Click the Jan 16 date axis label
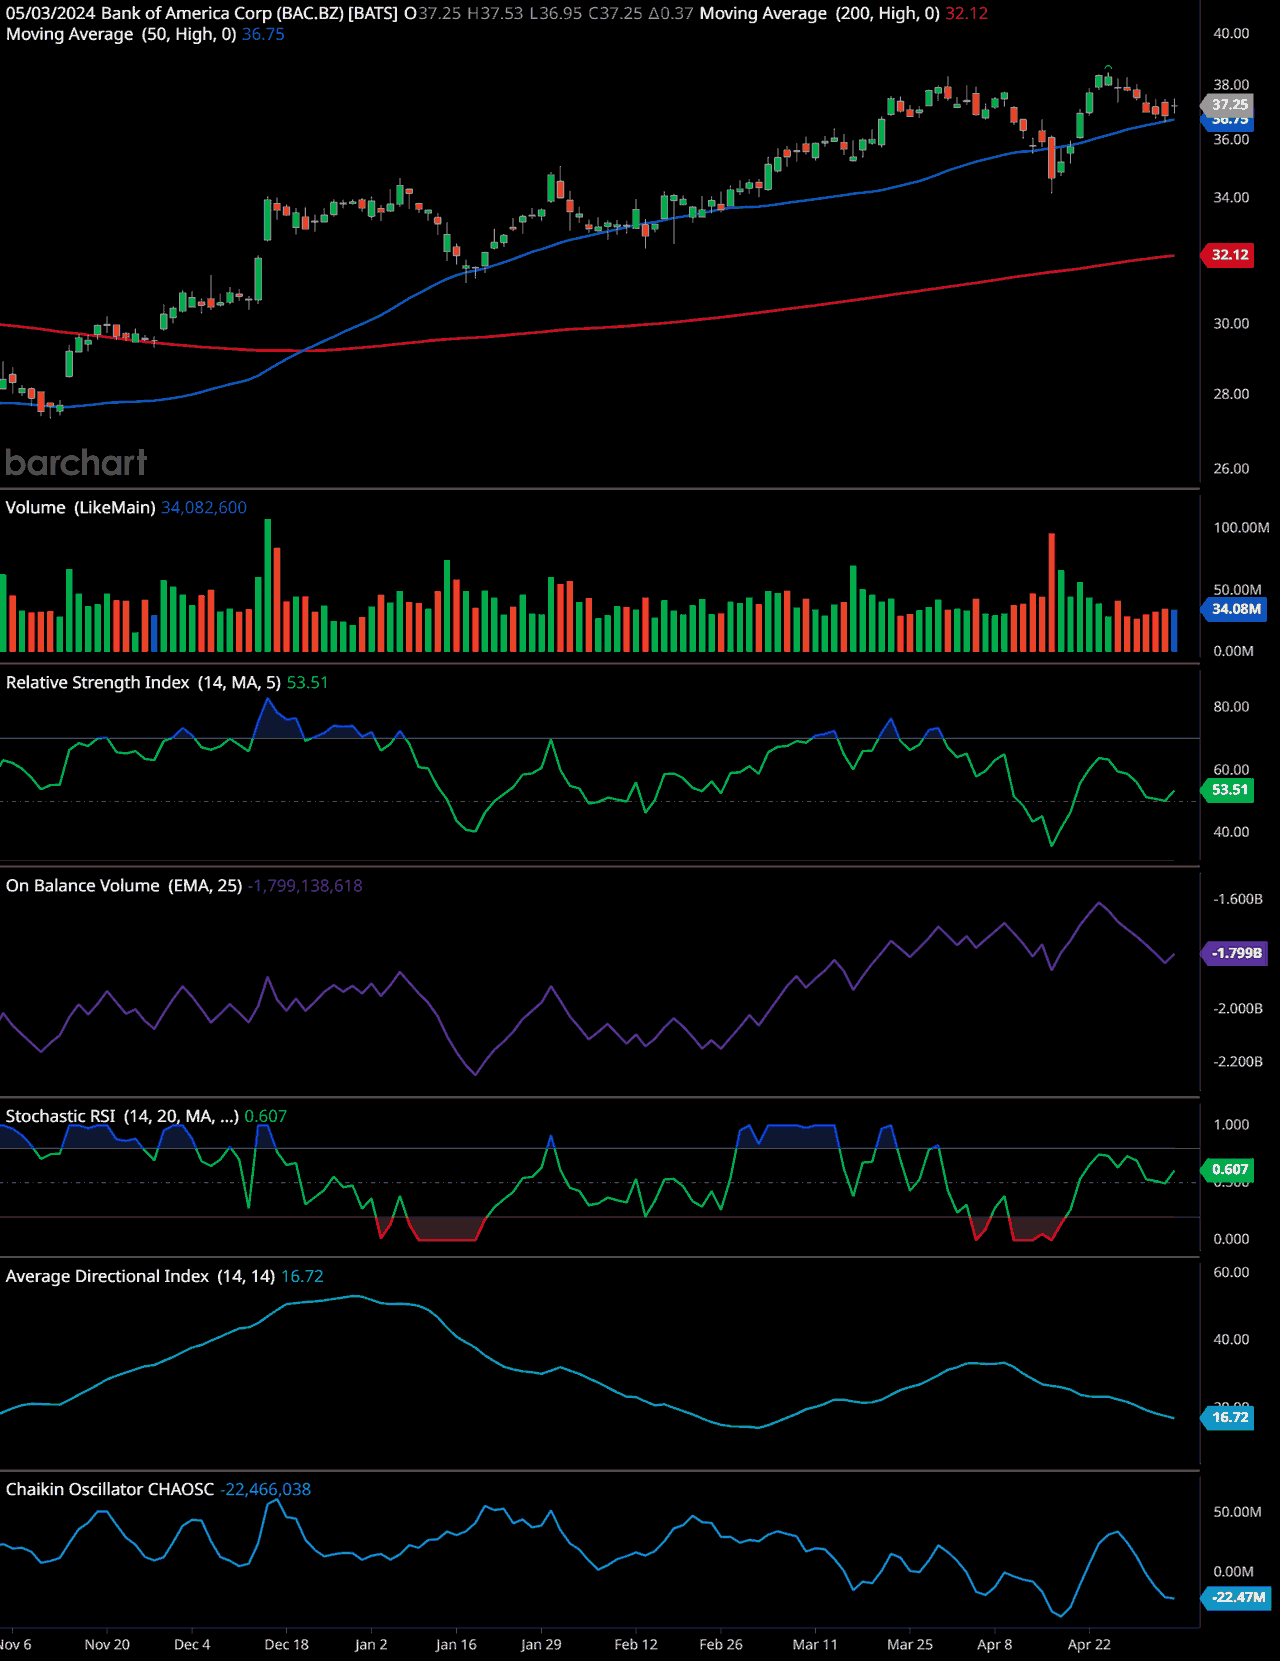The width and height of the screenshot is (1280, 1661). [456, 1645]
